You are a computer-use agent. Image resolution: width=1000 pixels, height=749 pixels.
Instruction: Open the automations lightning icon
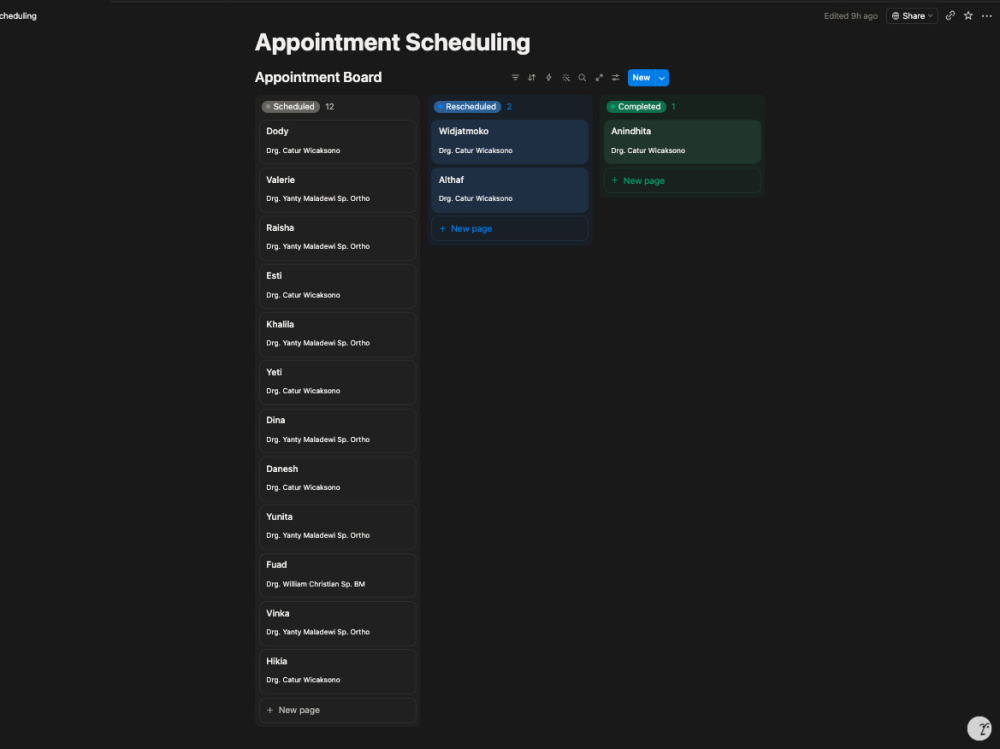click(x=548, y=78)
